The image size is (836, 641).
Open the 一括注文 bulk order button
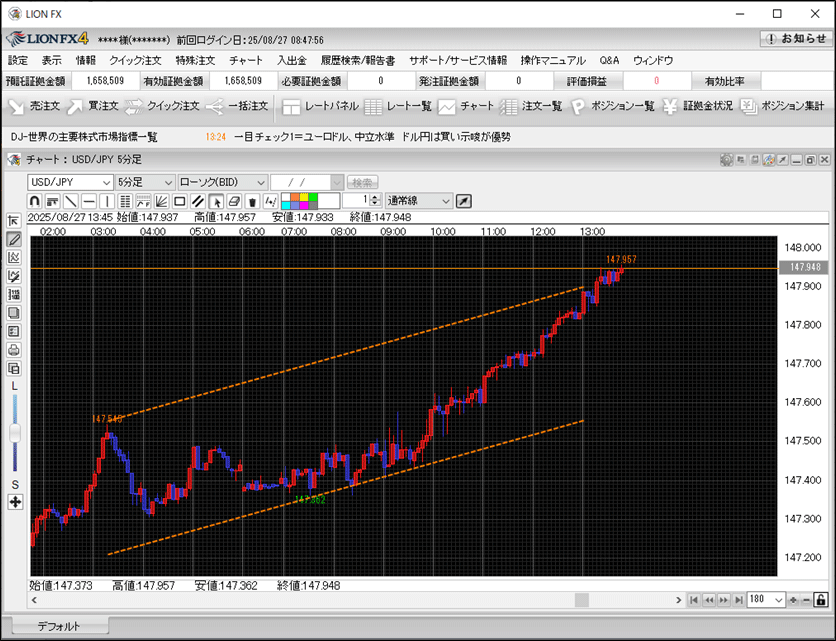[x=237, y=106]
